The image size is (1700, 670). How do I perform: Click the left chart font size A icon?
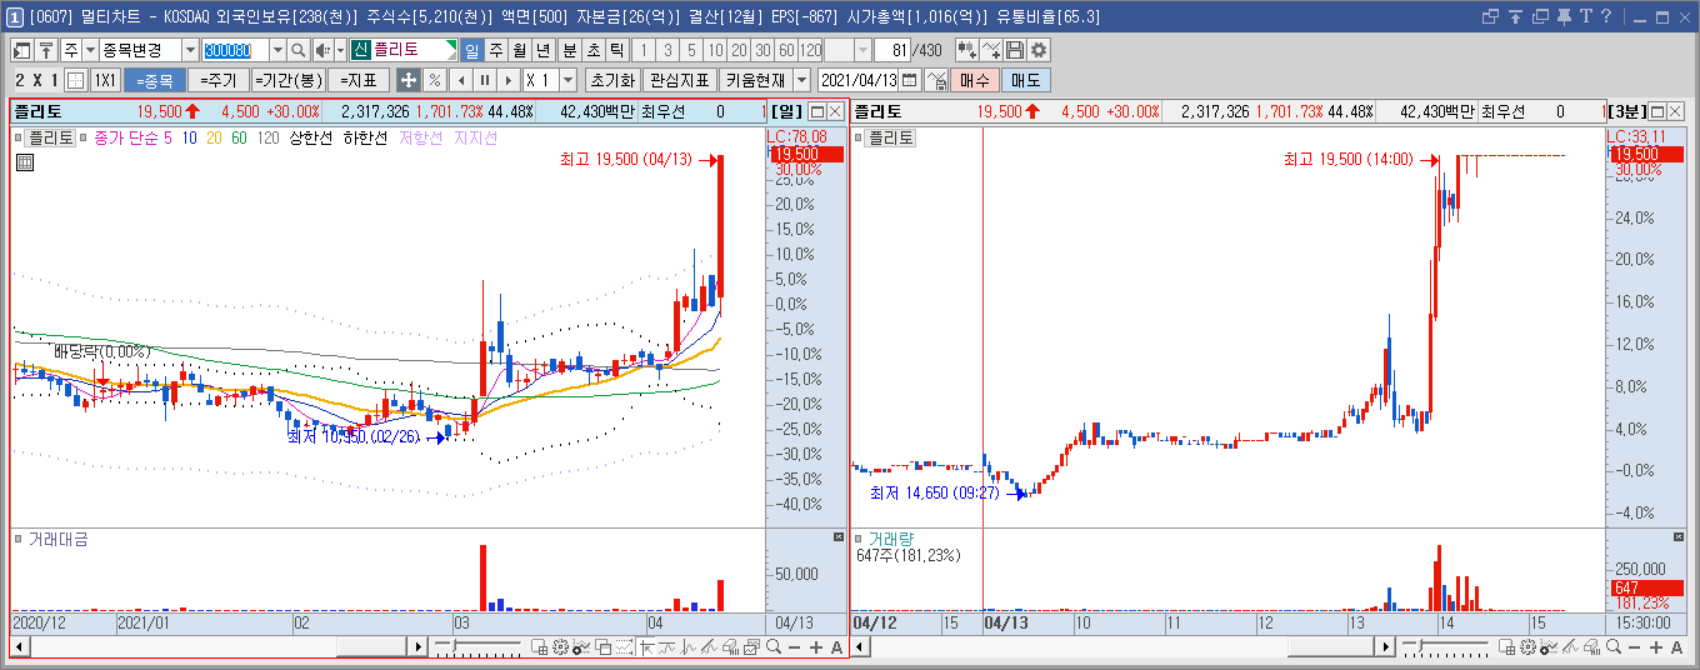point(837,648)
